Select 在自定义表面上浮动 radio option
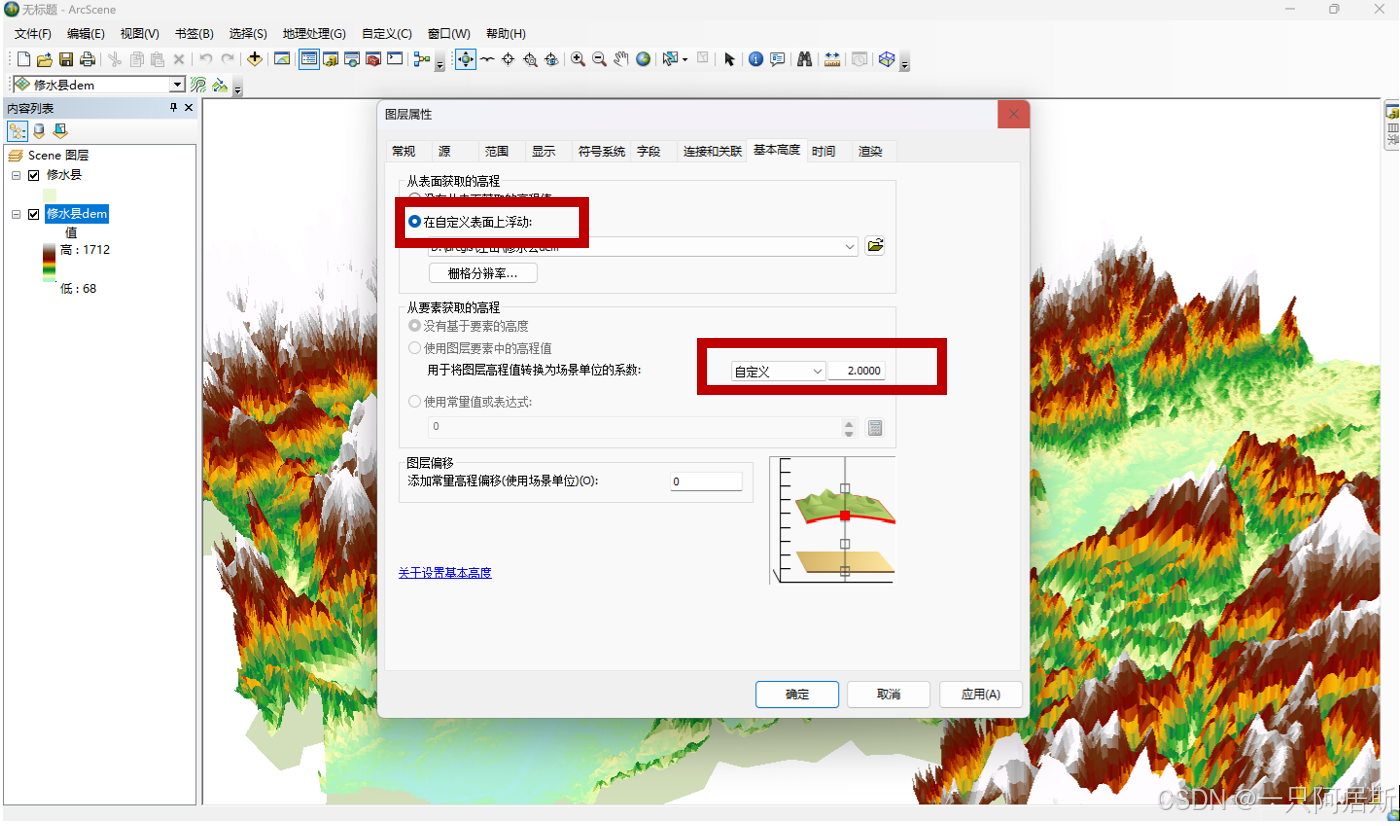This screenshot has height=826, width=1400. 414,222
